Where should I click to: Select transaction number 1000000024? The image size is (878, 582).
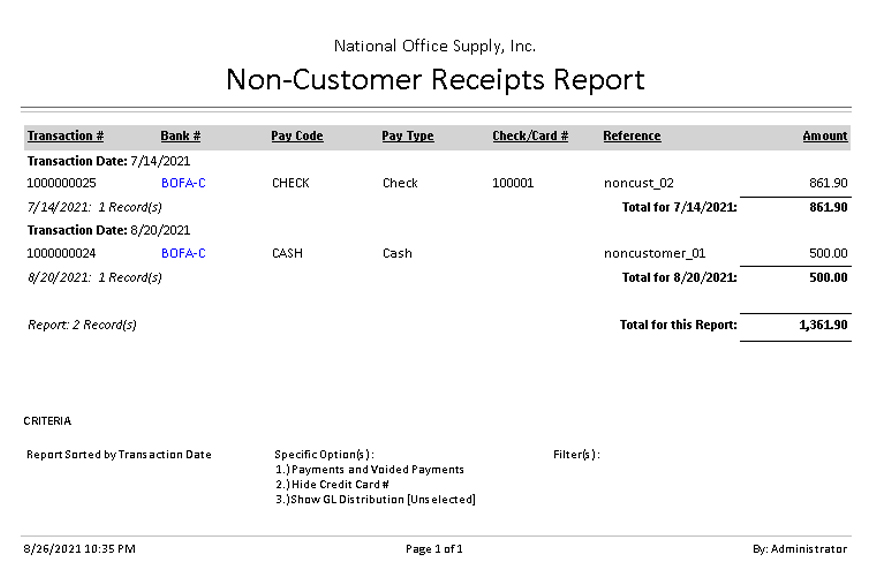tap(62, 253)
